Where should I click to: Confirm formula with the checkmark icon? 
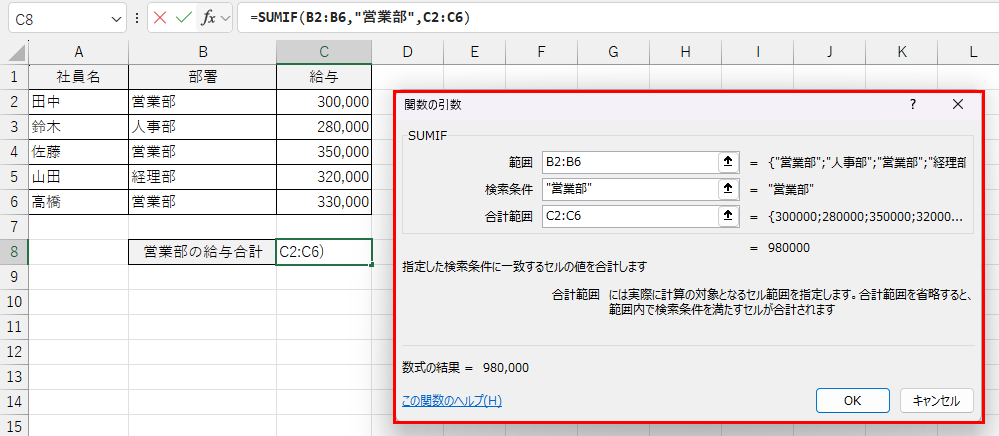[x=184, y=18]
